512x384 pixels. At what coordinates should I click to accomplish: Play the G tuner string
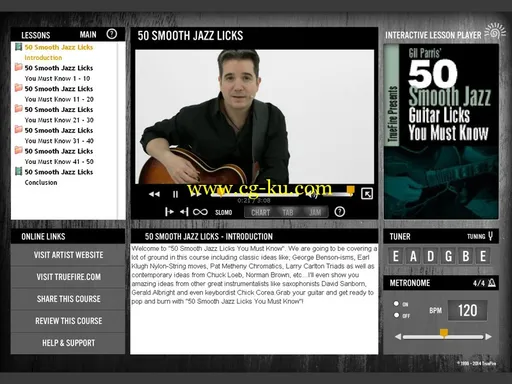click(448, 256)
